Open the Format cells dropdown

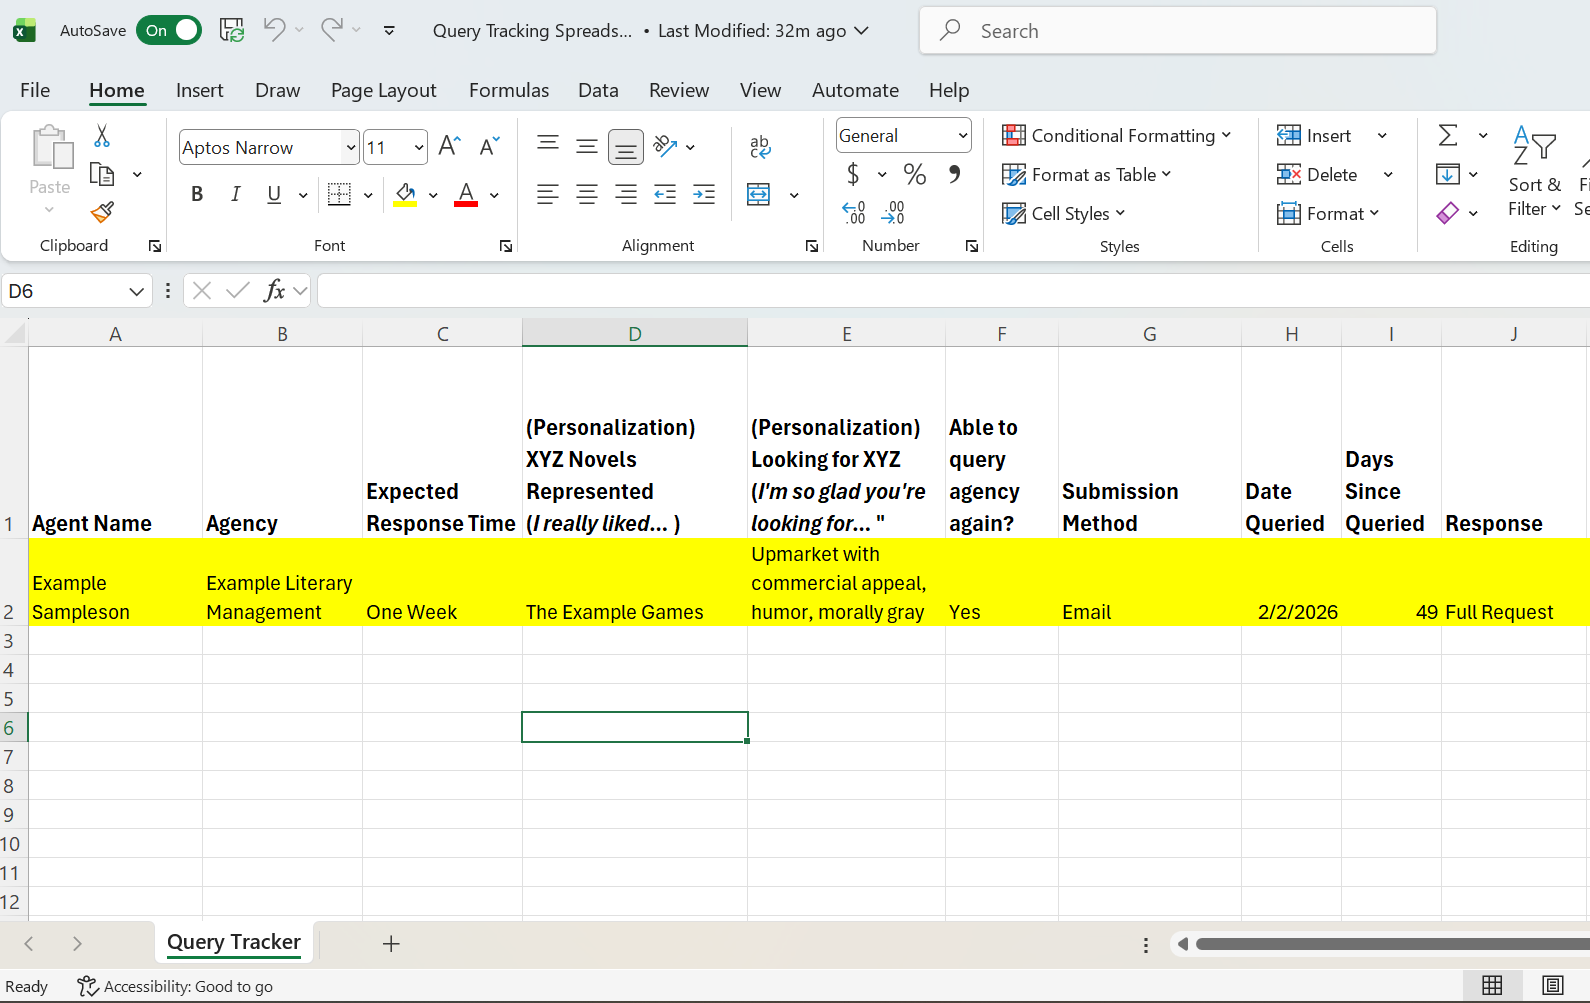point(1328,213)
